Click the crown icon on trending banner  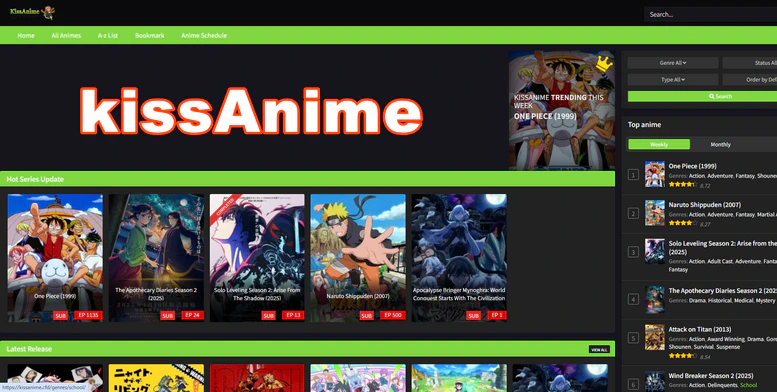[604, 63]
